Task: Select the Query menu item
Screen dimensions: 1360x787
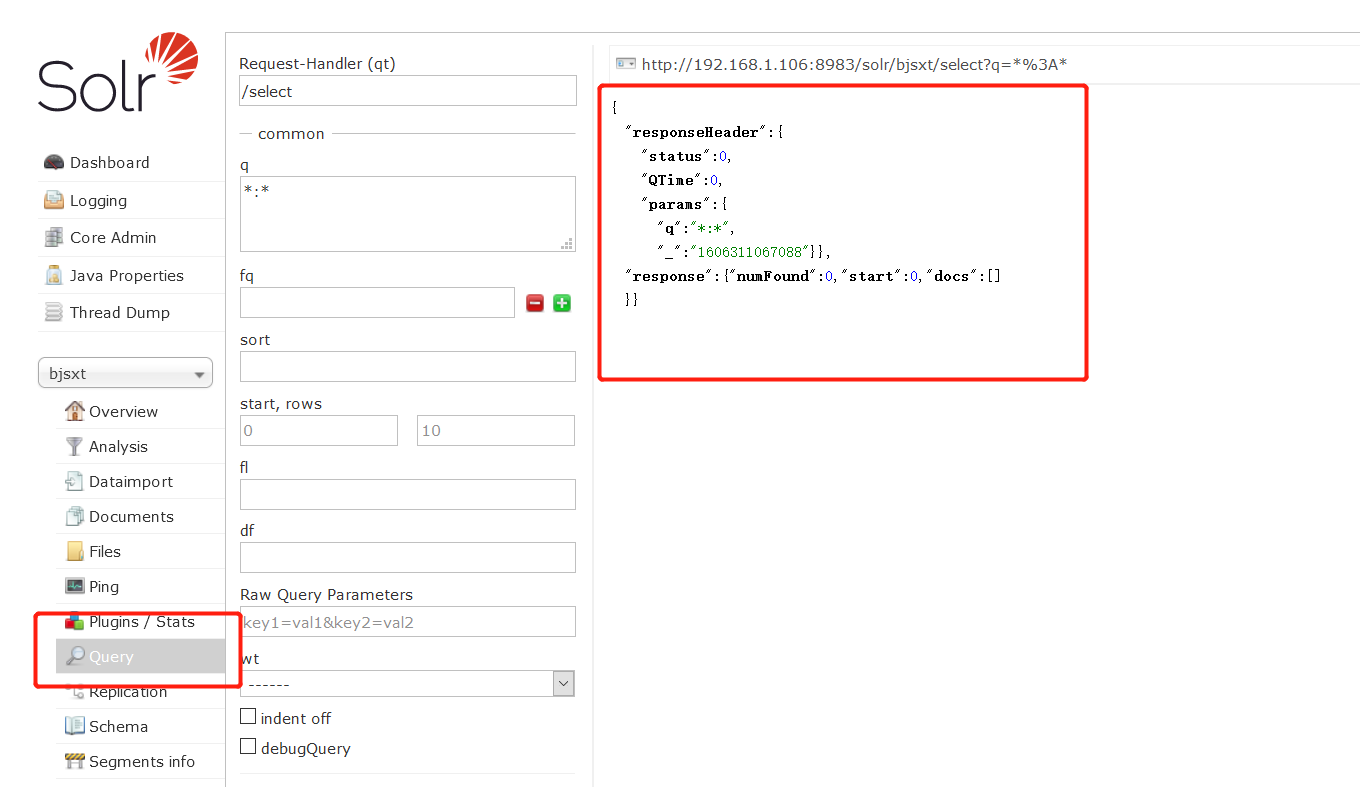Action: [x=140, y=656]
